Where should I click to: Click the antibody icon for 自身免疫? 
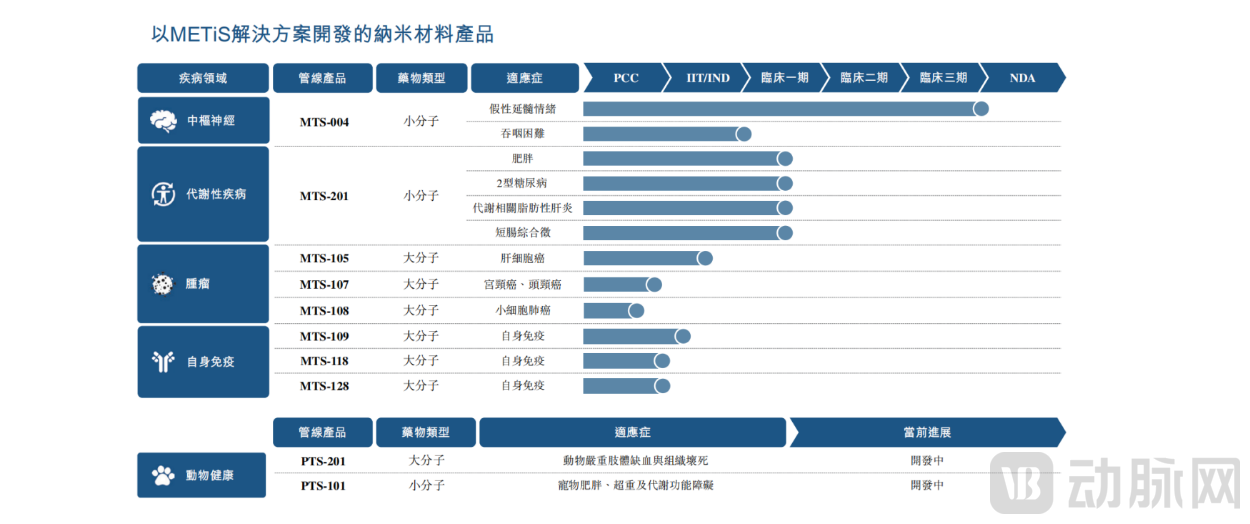[163, 361]
